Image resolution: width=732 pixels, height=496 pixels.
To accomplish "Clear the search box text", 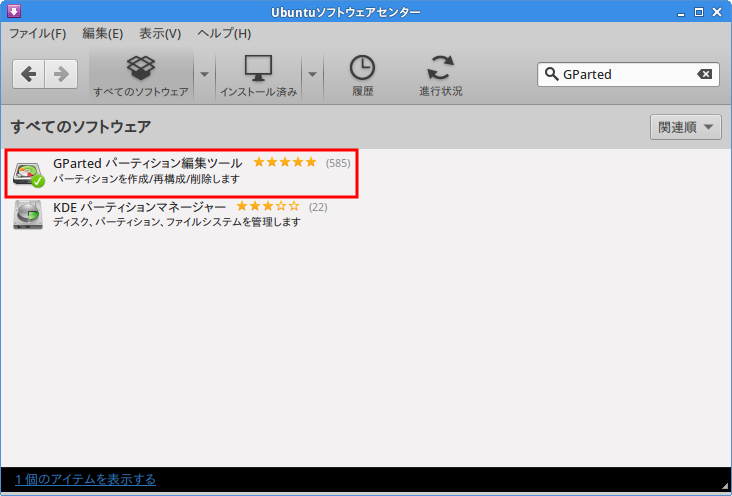I will pos(705,74).
